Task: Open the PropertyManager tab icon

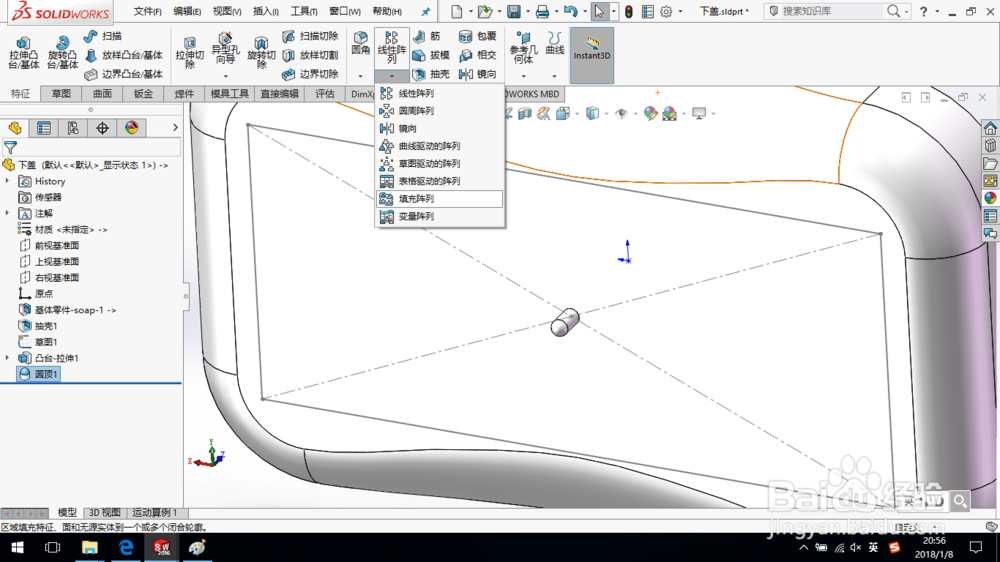Action: click(x=44, y=128)
